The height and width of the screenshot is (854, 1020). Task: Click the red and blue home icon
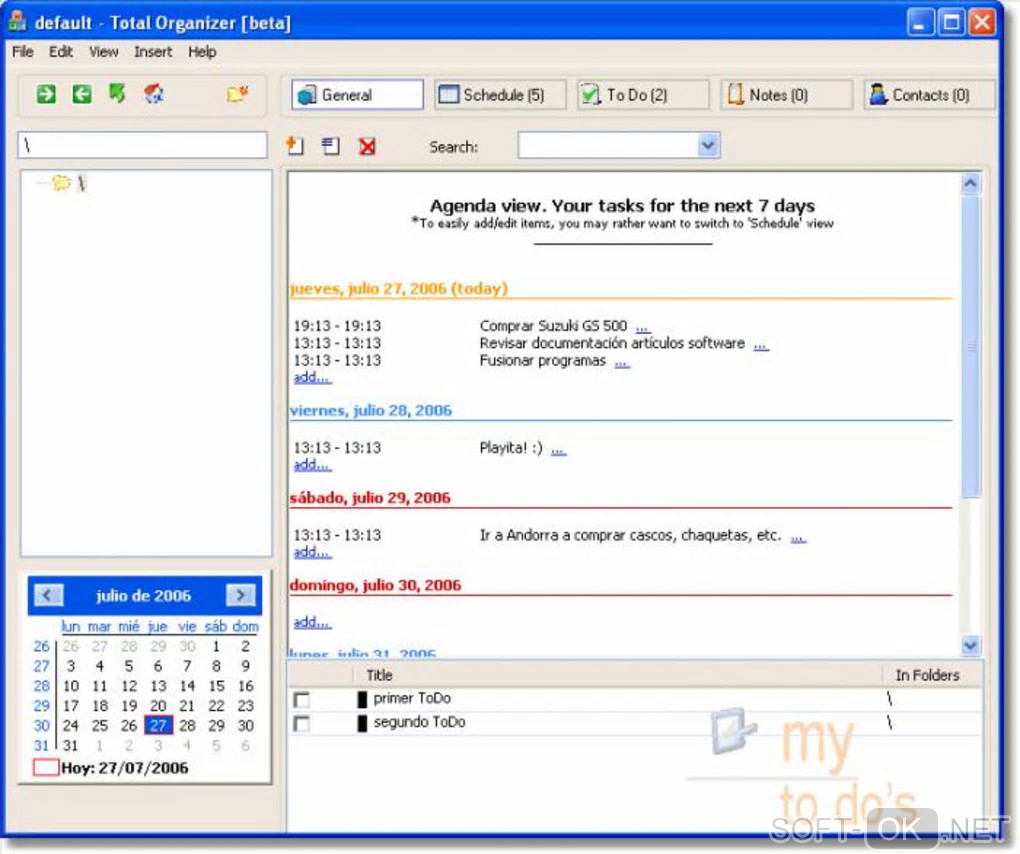coord(154,94)
